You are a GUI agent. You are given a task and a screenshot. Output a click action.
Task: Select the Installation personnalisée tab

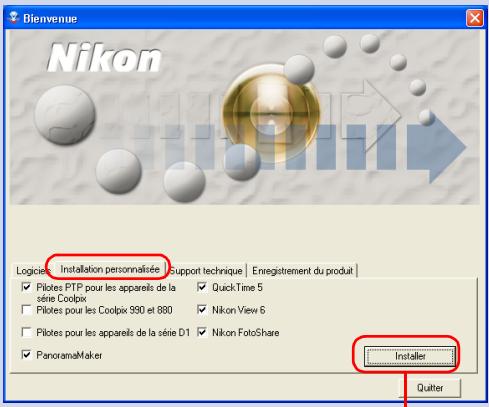110,269
